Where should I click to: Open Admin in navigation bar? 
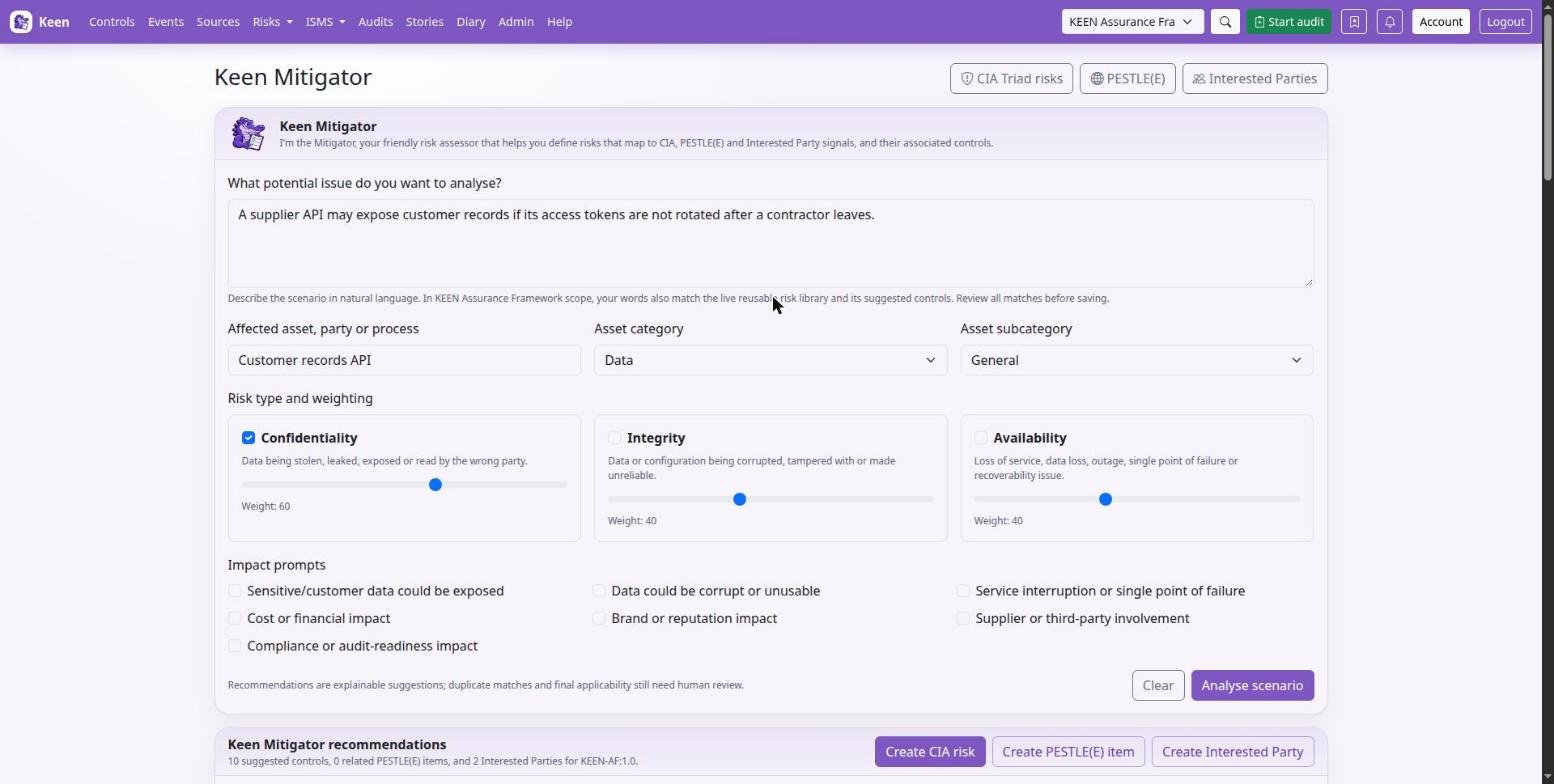(x=516, y=22)
